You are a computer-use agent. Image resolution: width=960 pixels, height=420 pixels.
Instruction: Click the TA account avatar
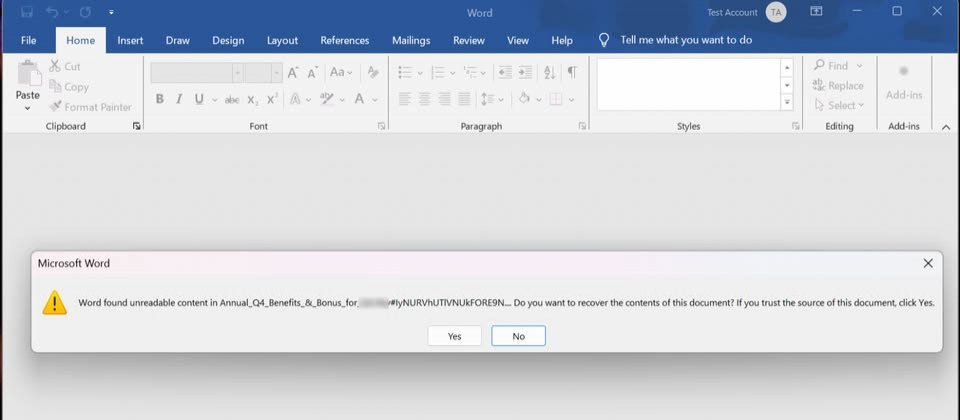pyautogui.click(x=776, y=12)
